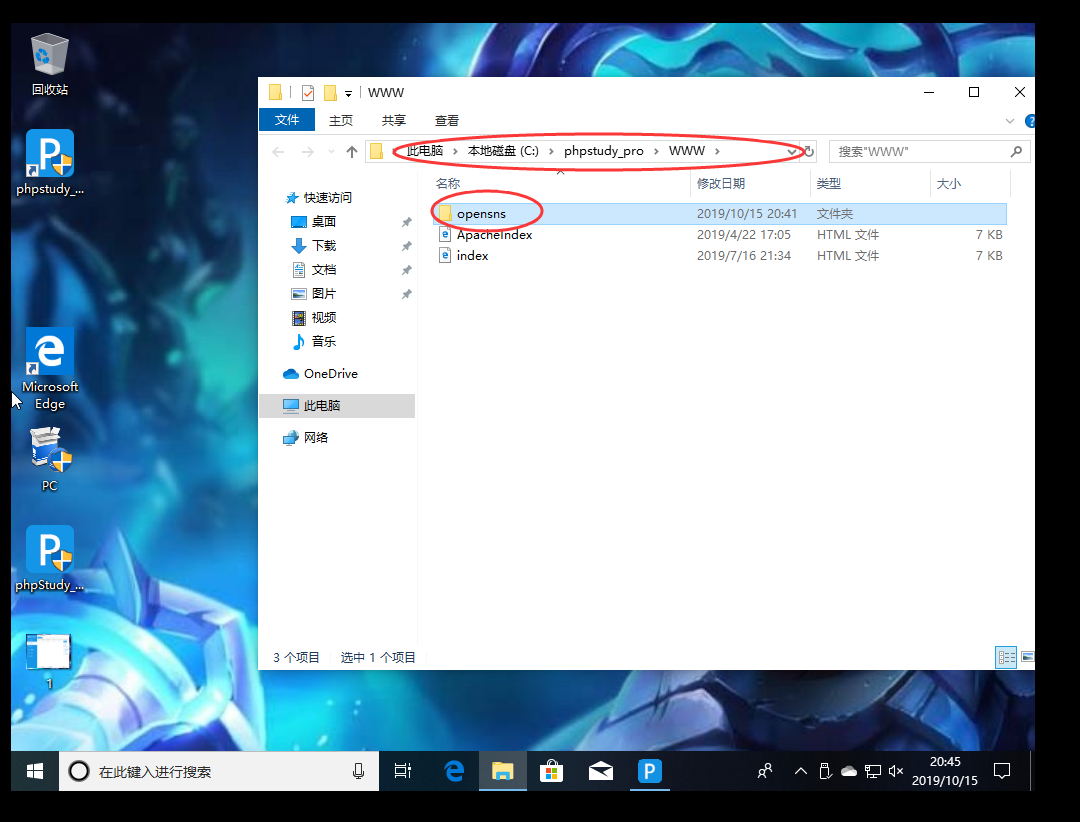Switch to the 共享 ribbon tab

(x=393, y=120)
